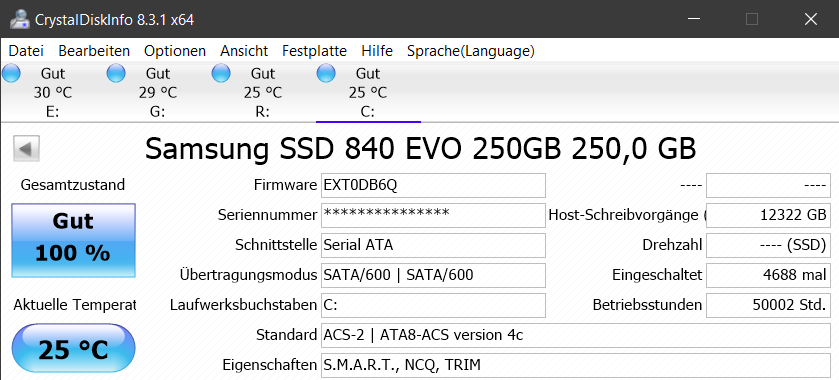Click the Schnittstelle label

(x=276, y=245)
